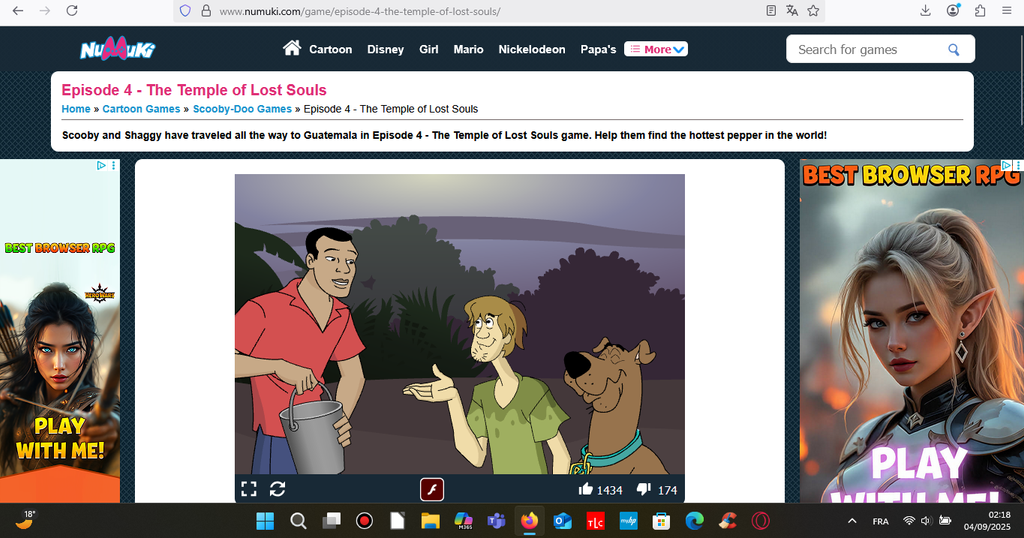Open Windows Start menu
The image size is (1024, 538).
click(265, 521)
